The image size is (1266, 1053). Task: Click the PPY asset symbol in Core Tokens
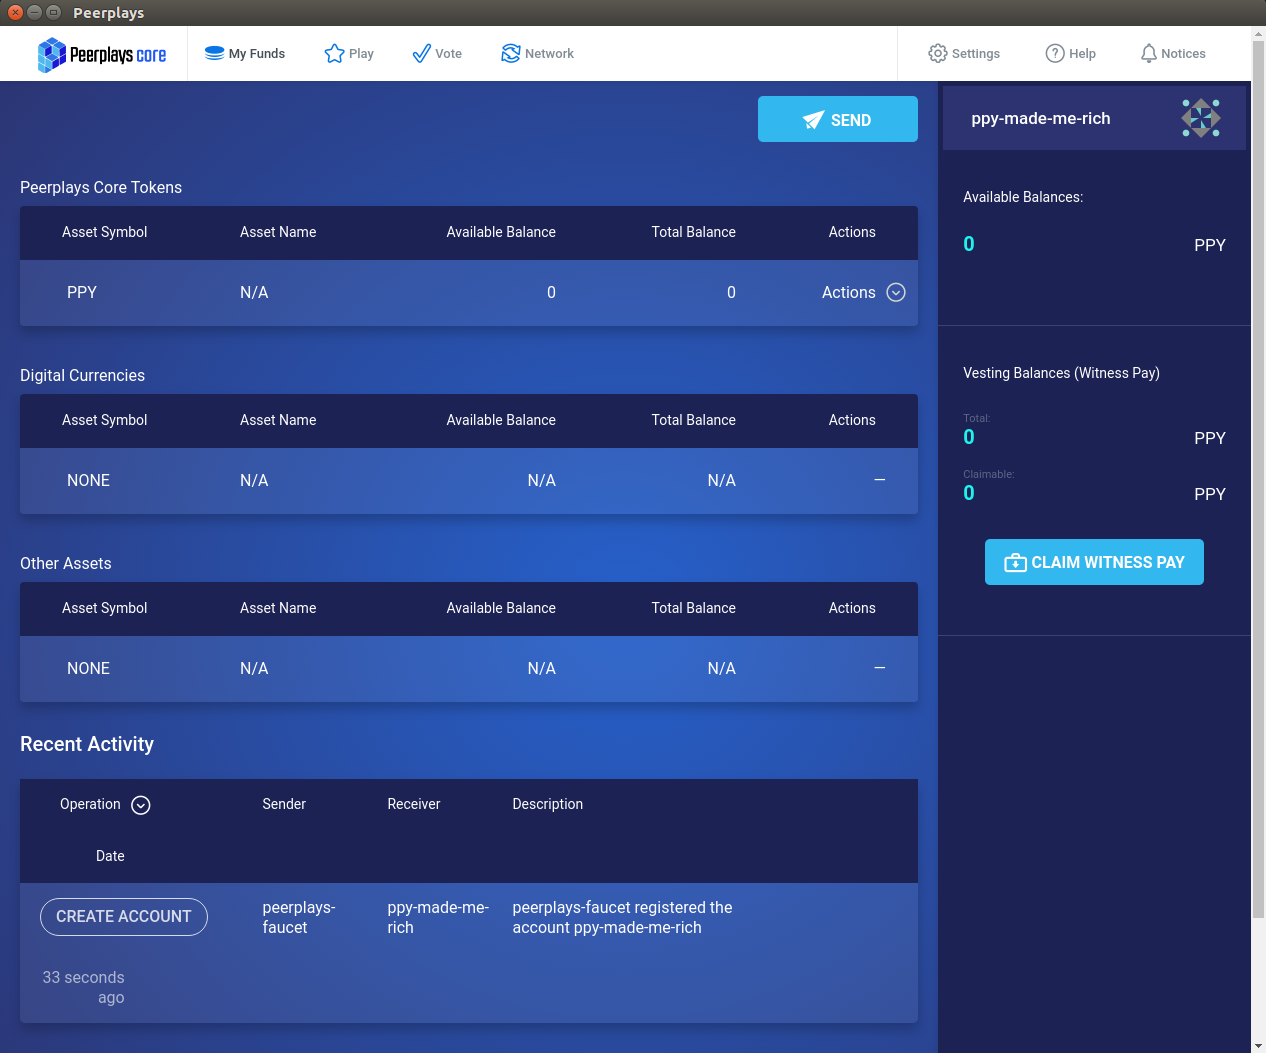pos(82,292)
